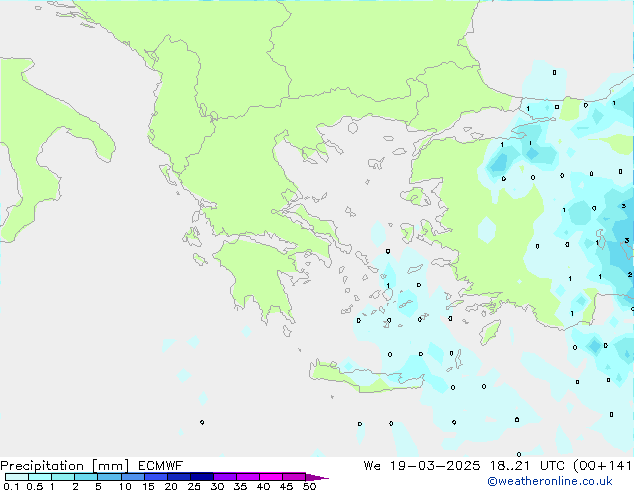Click the '0.5' legend scale label

[35, 486]
